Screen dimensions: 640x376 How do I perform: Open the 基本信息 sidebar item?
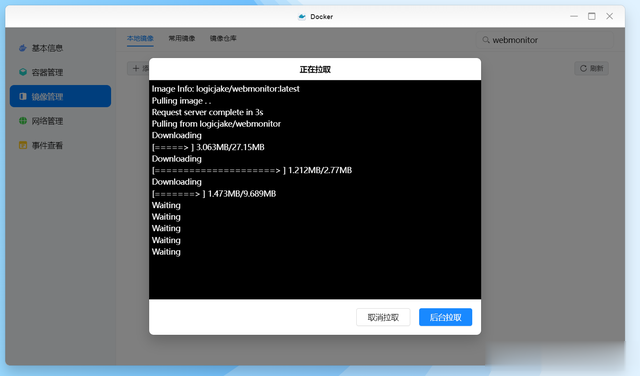[x=60, y=48]
